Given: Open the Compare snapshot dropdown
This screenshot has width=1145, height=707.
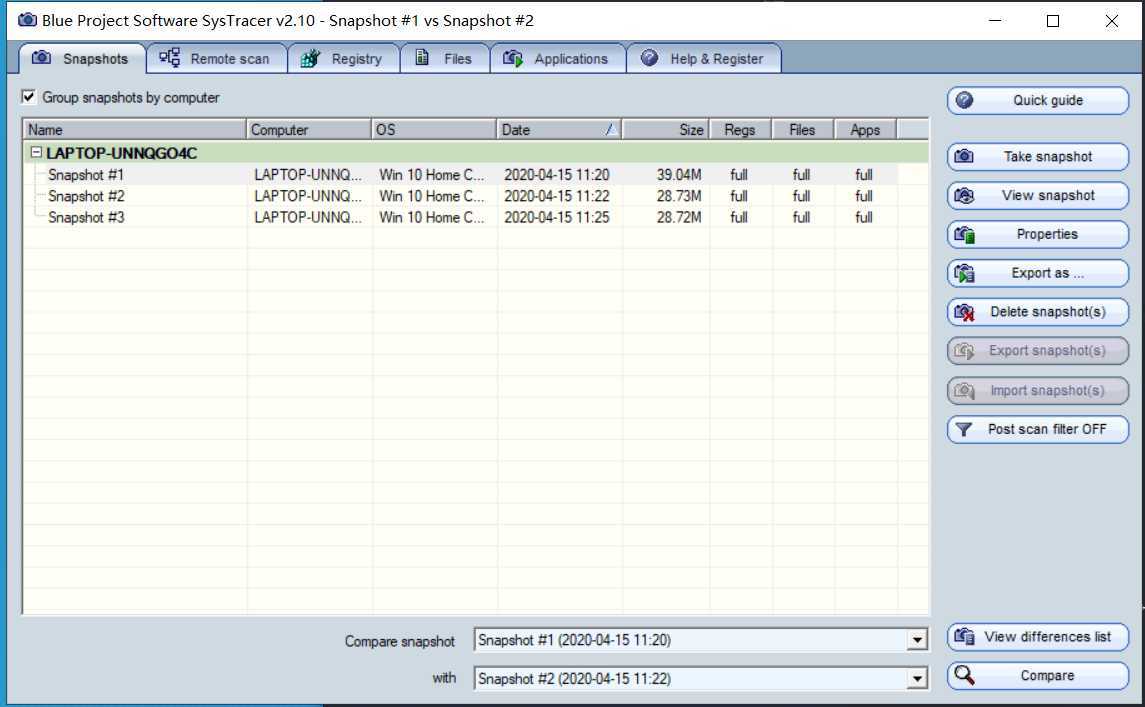Looking at the screenshot, I should point(918,641).
